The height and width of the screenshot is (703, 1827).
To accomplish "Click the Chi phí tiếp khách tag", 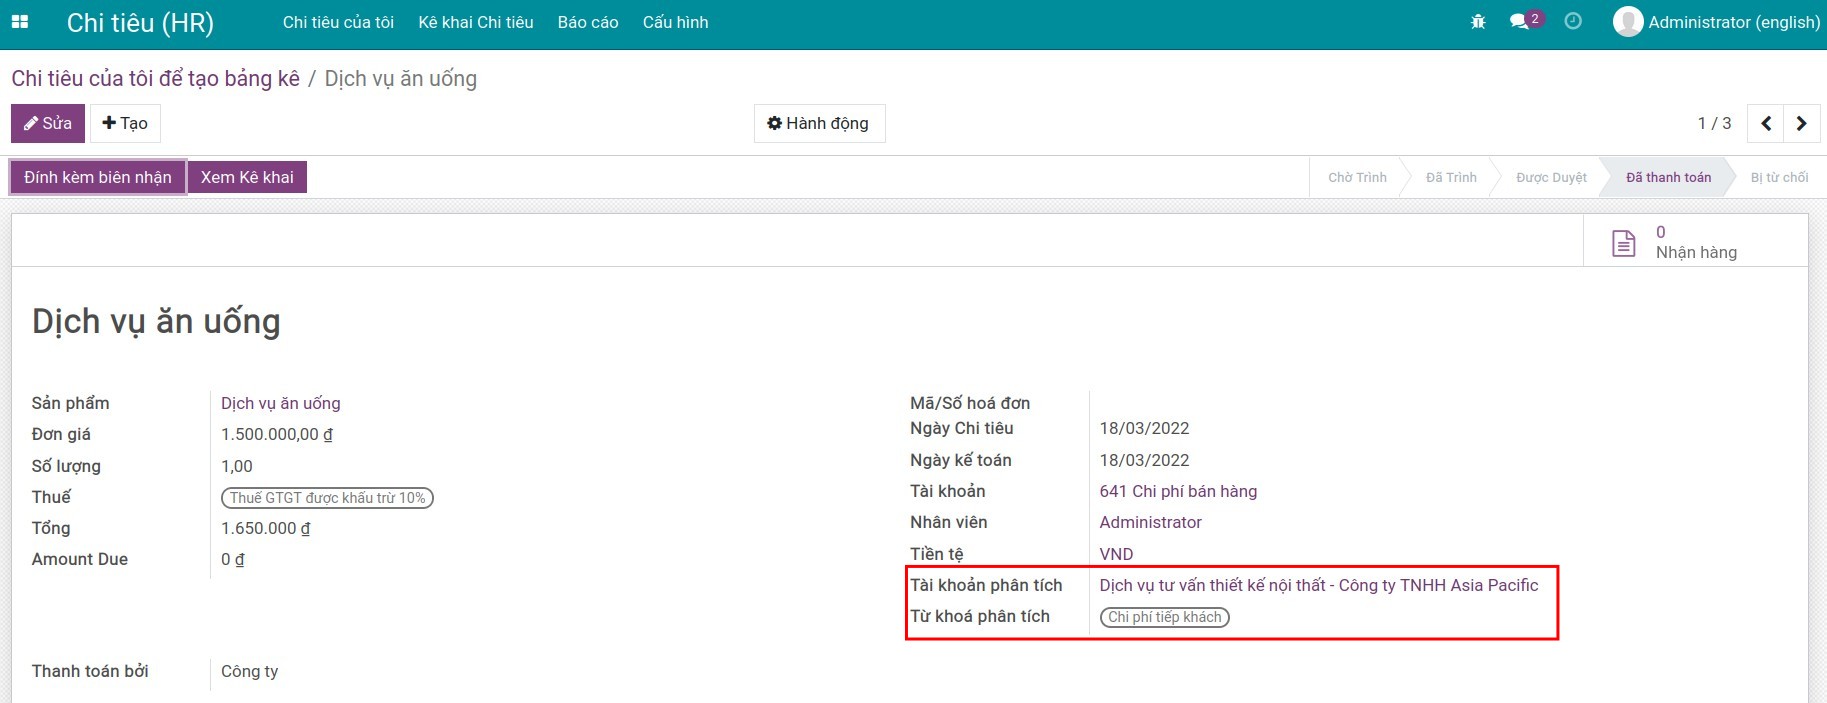I will [x=1164, y=617].
